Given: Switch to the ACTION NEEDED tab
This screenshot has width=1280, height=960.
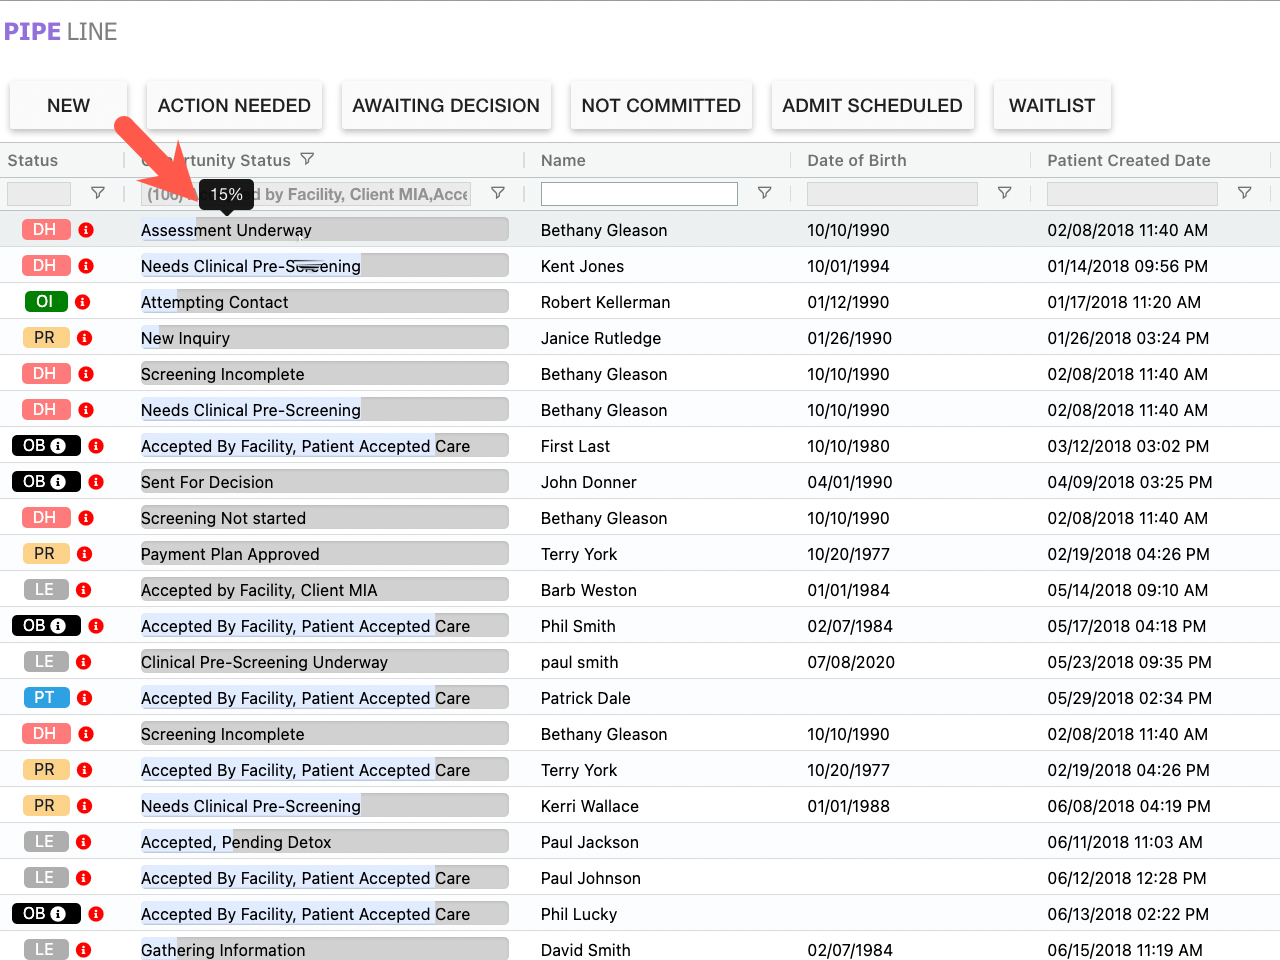Looking at the screenshot, I should click(234, 106).
